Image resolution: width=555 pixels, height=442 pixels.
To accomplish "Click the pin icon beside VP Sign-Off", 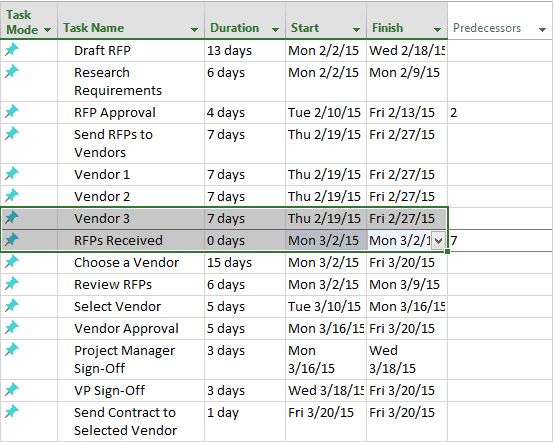I will (x=12, y=389).
